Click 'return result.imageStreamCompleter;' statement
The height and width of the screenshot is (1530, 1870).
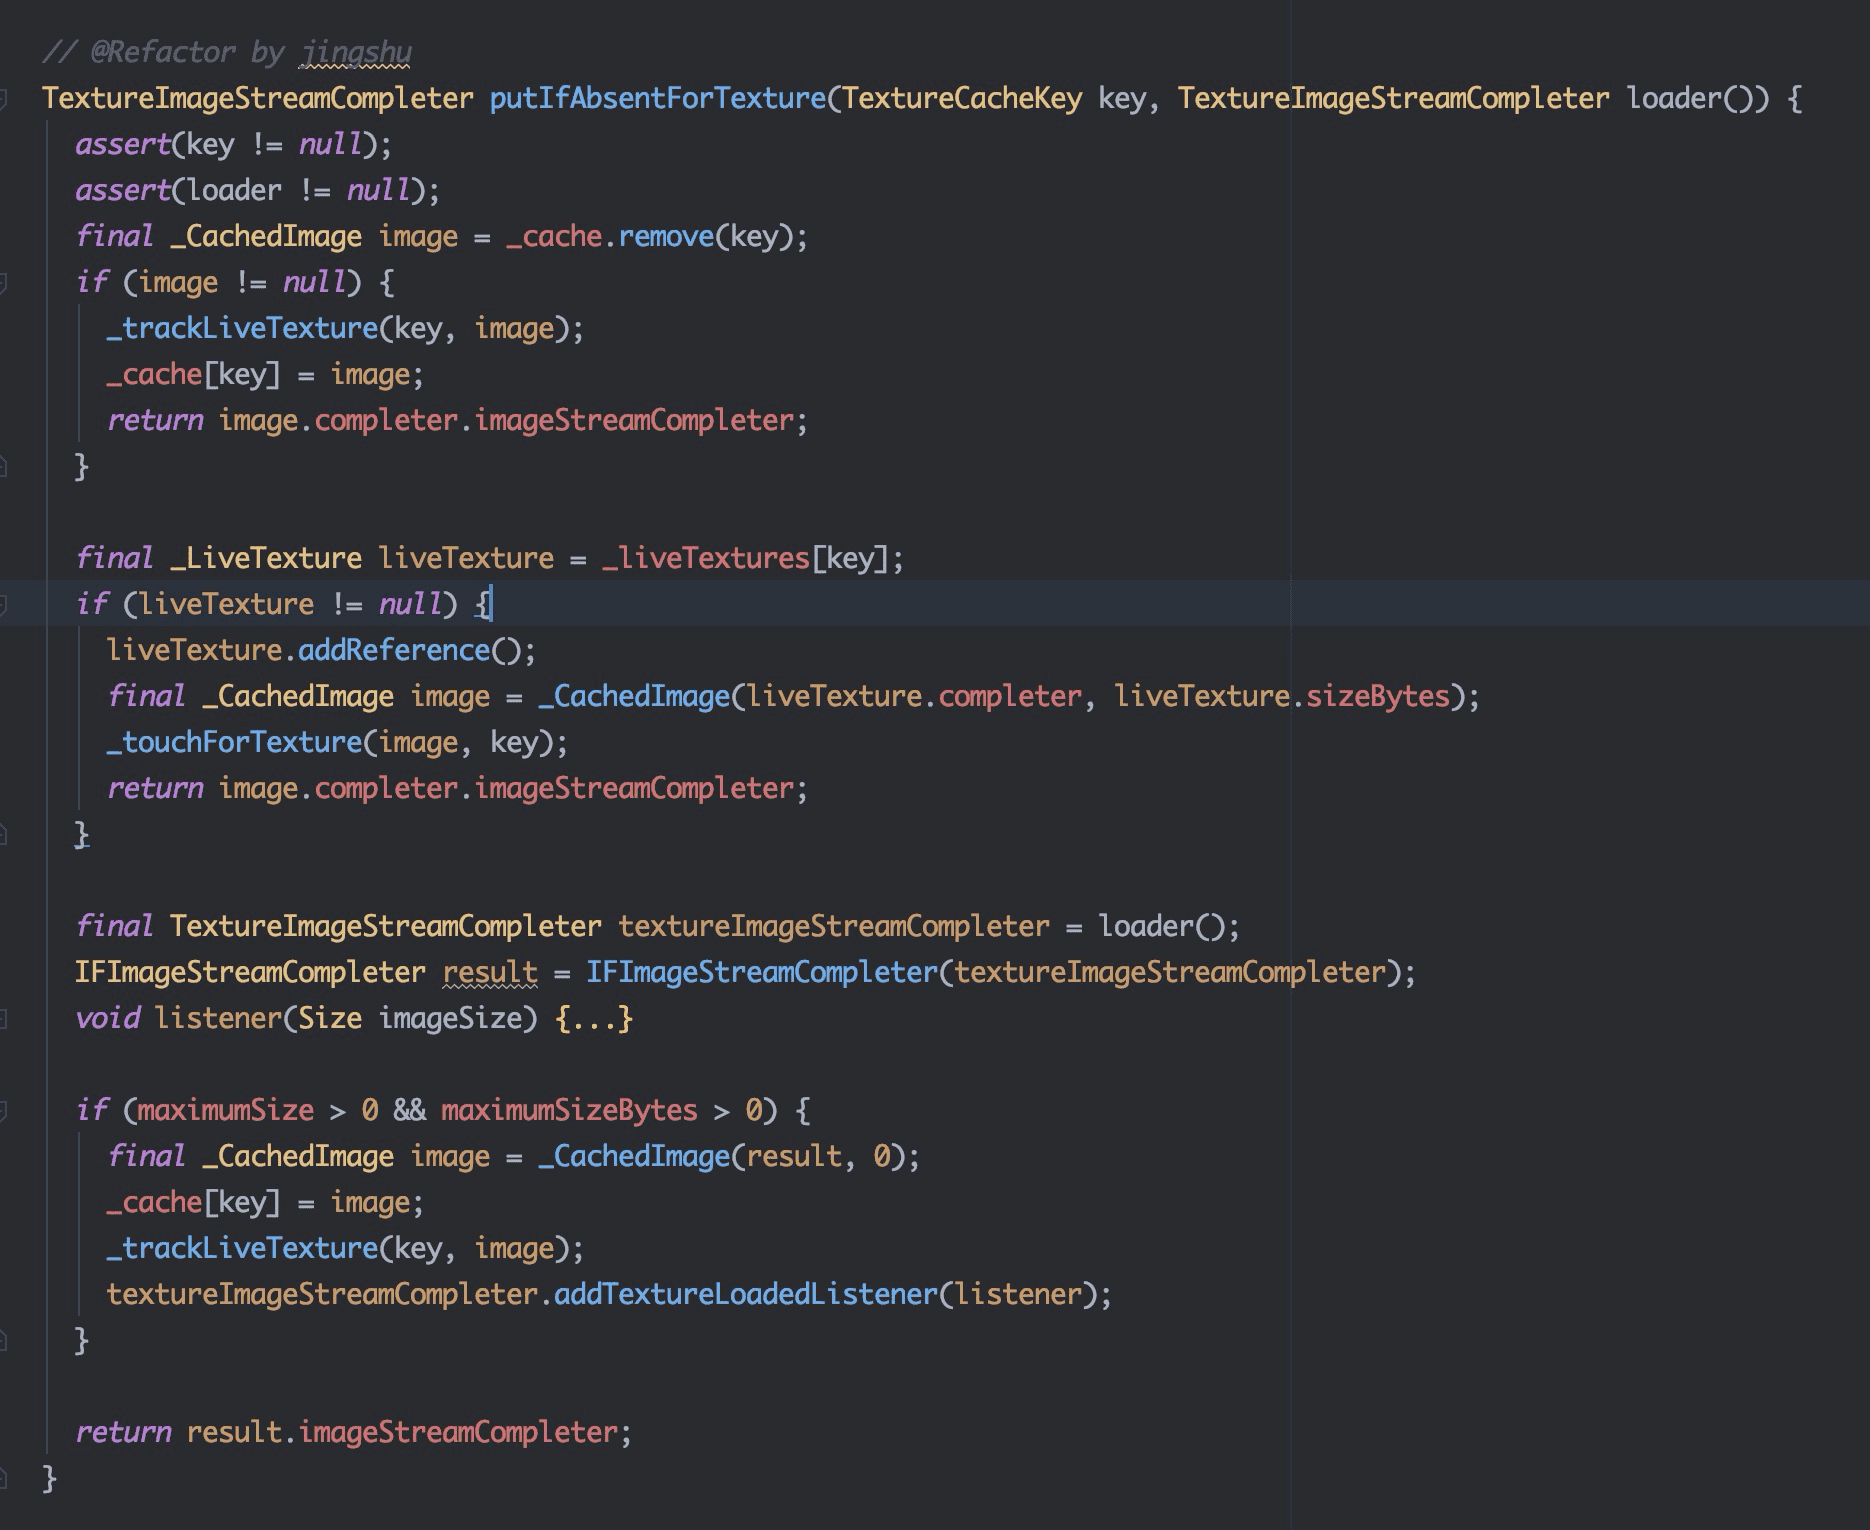pyautogui.click(x=353, y=1432)
